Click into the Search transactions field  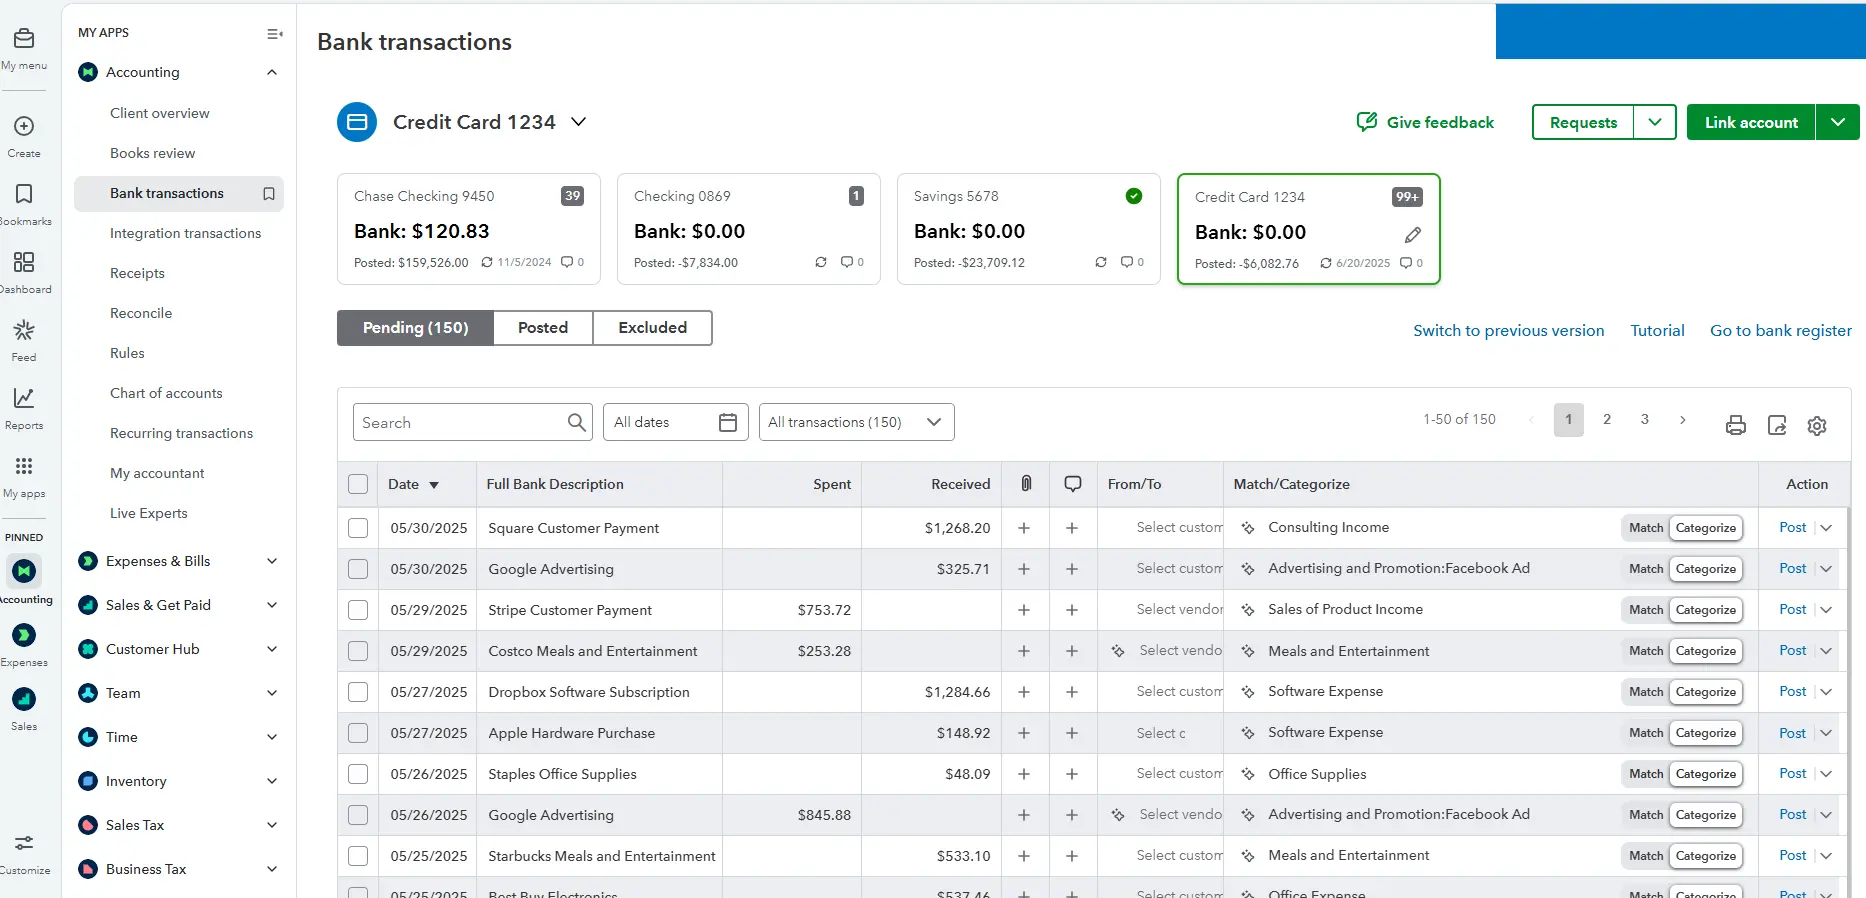click(x=460, y=423)
